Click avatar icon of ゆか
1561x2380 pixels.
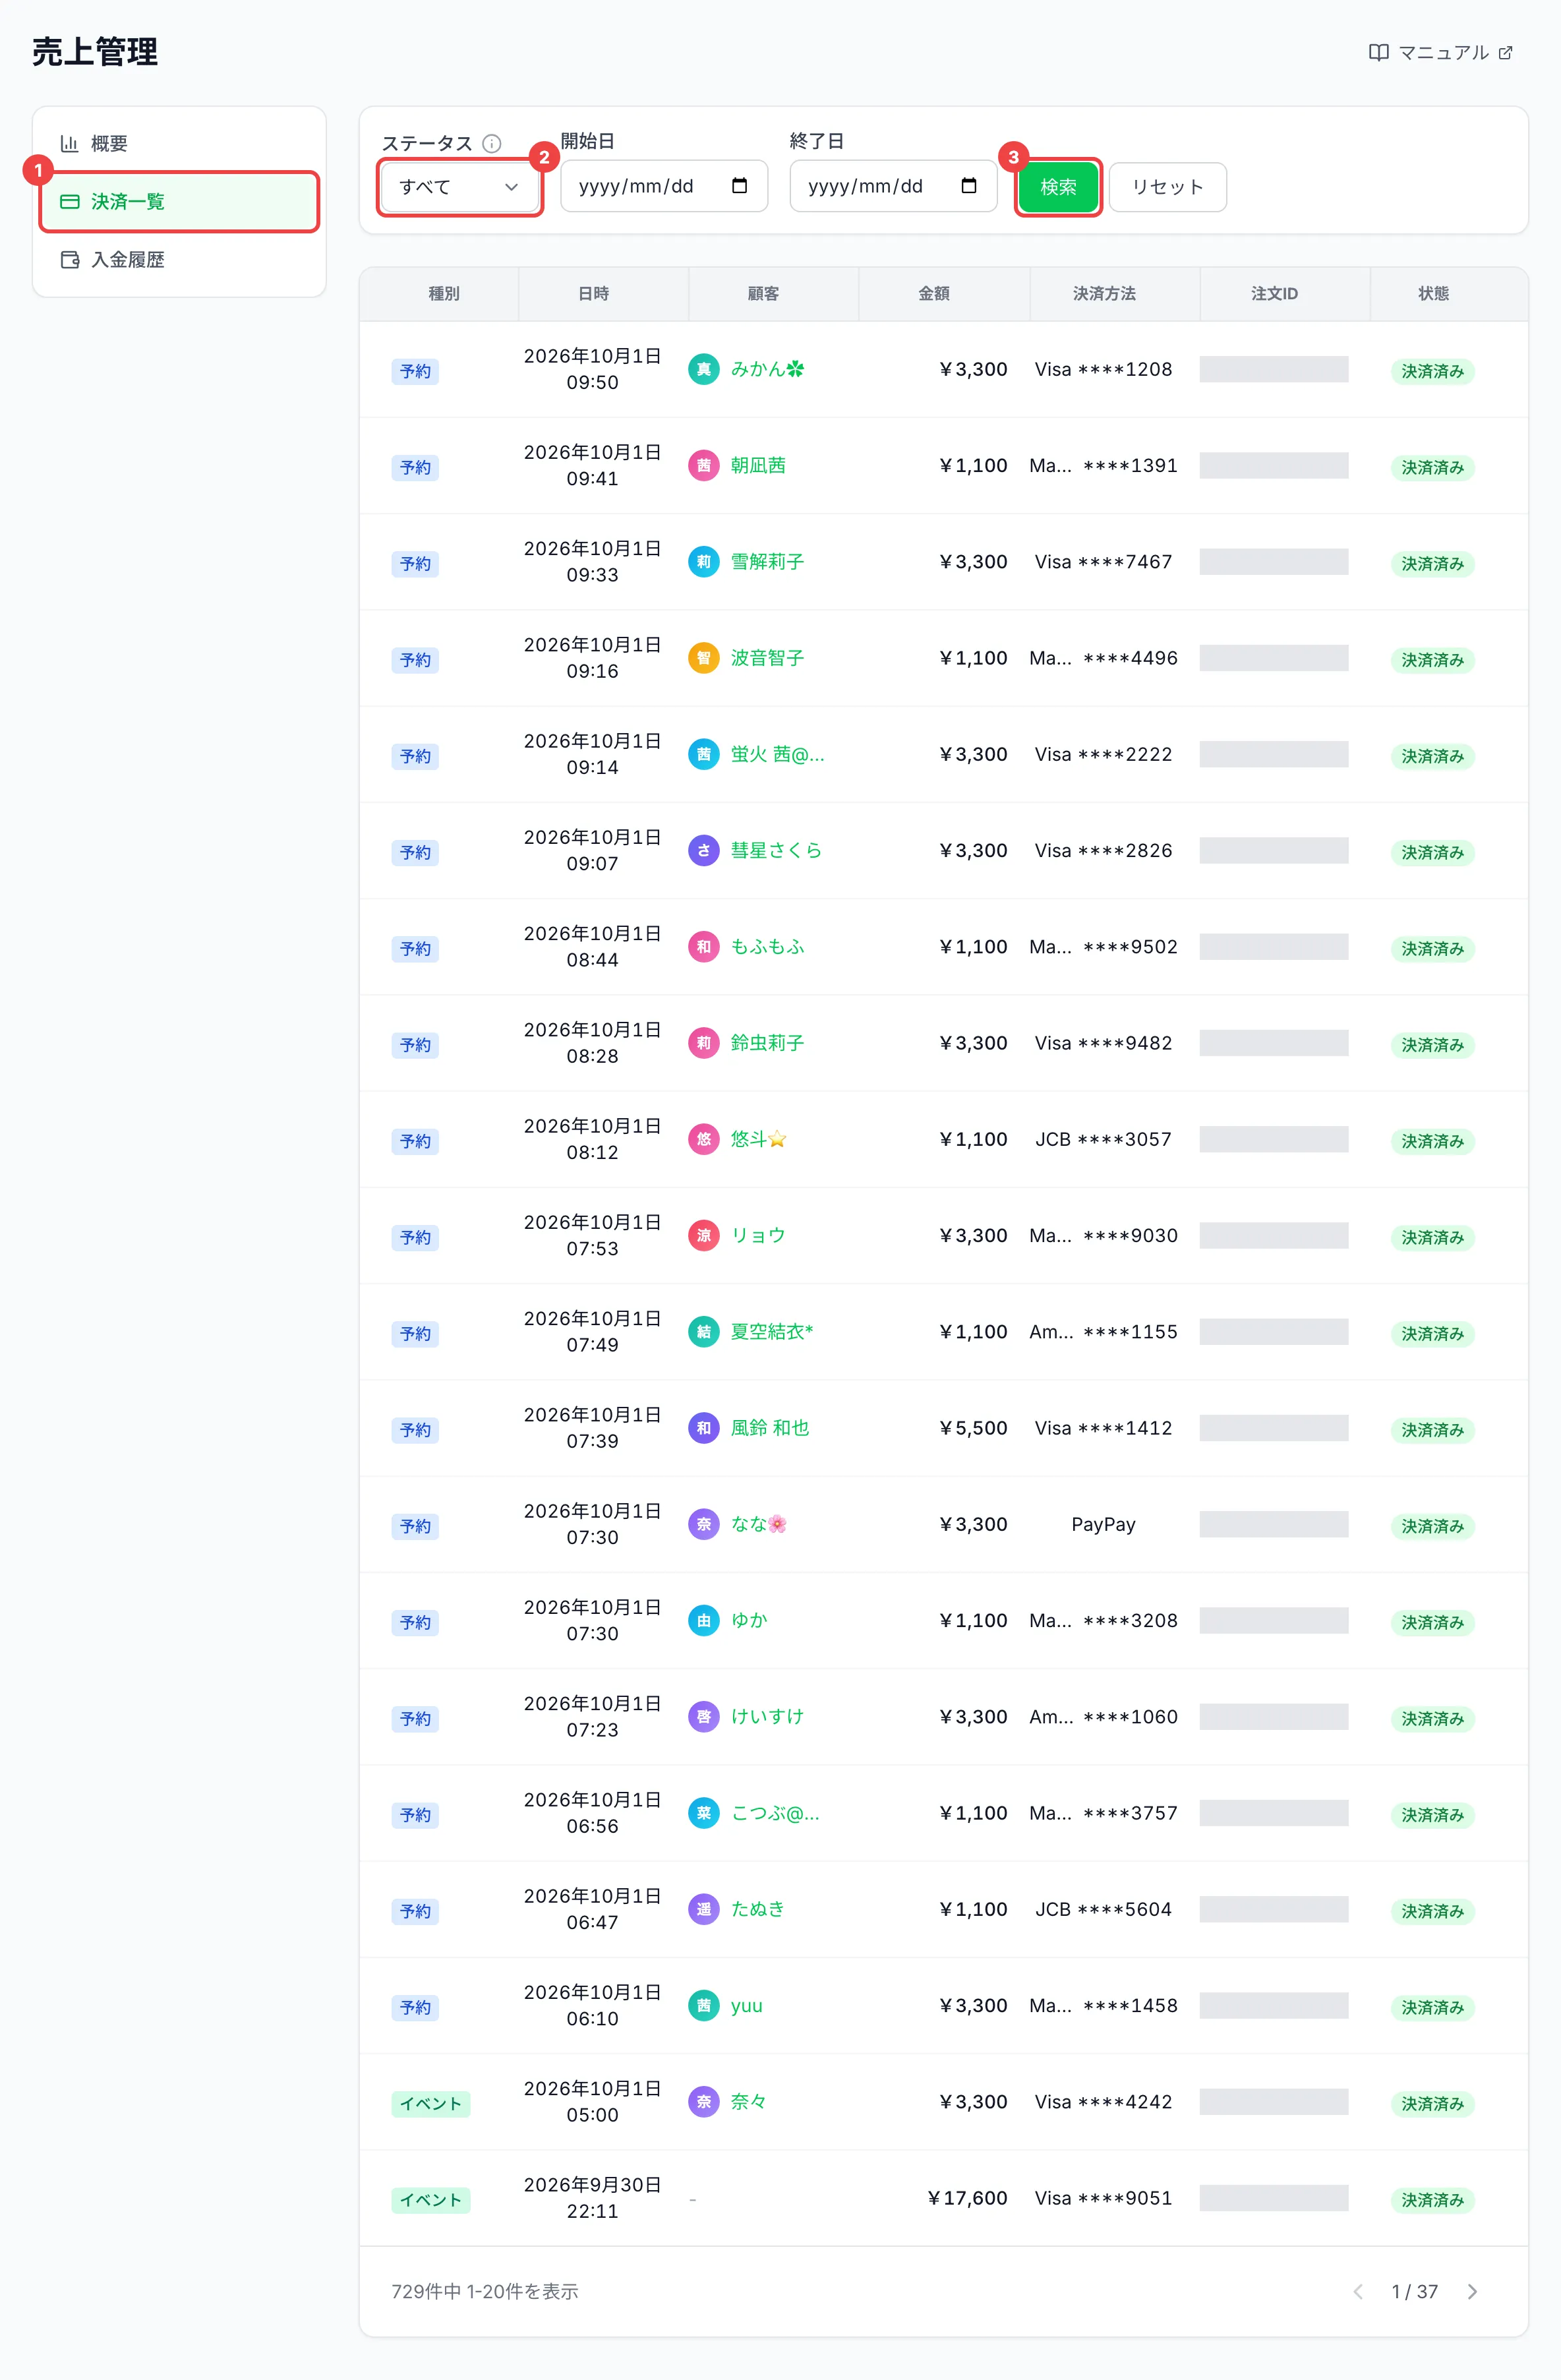point(704,1621)
